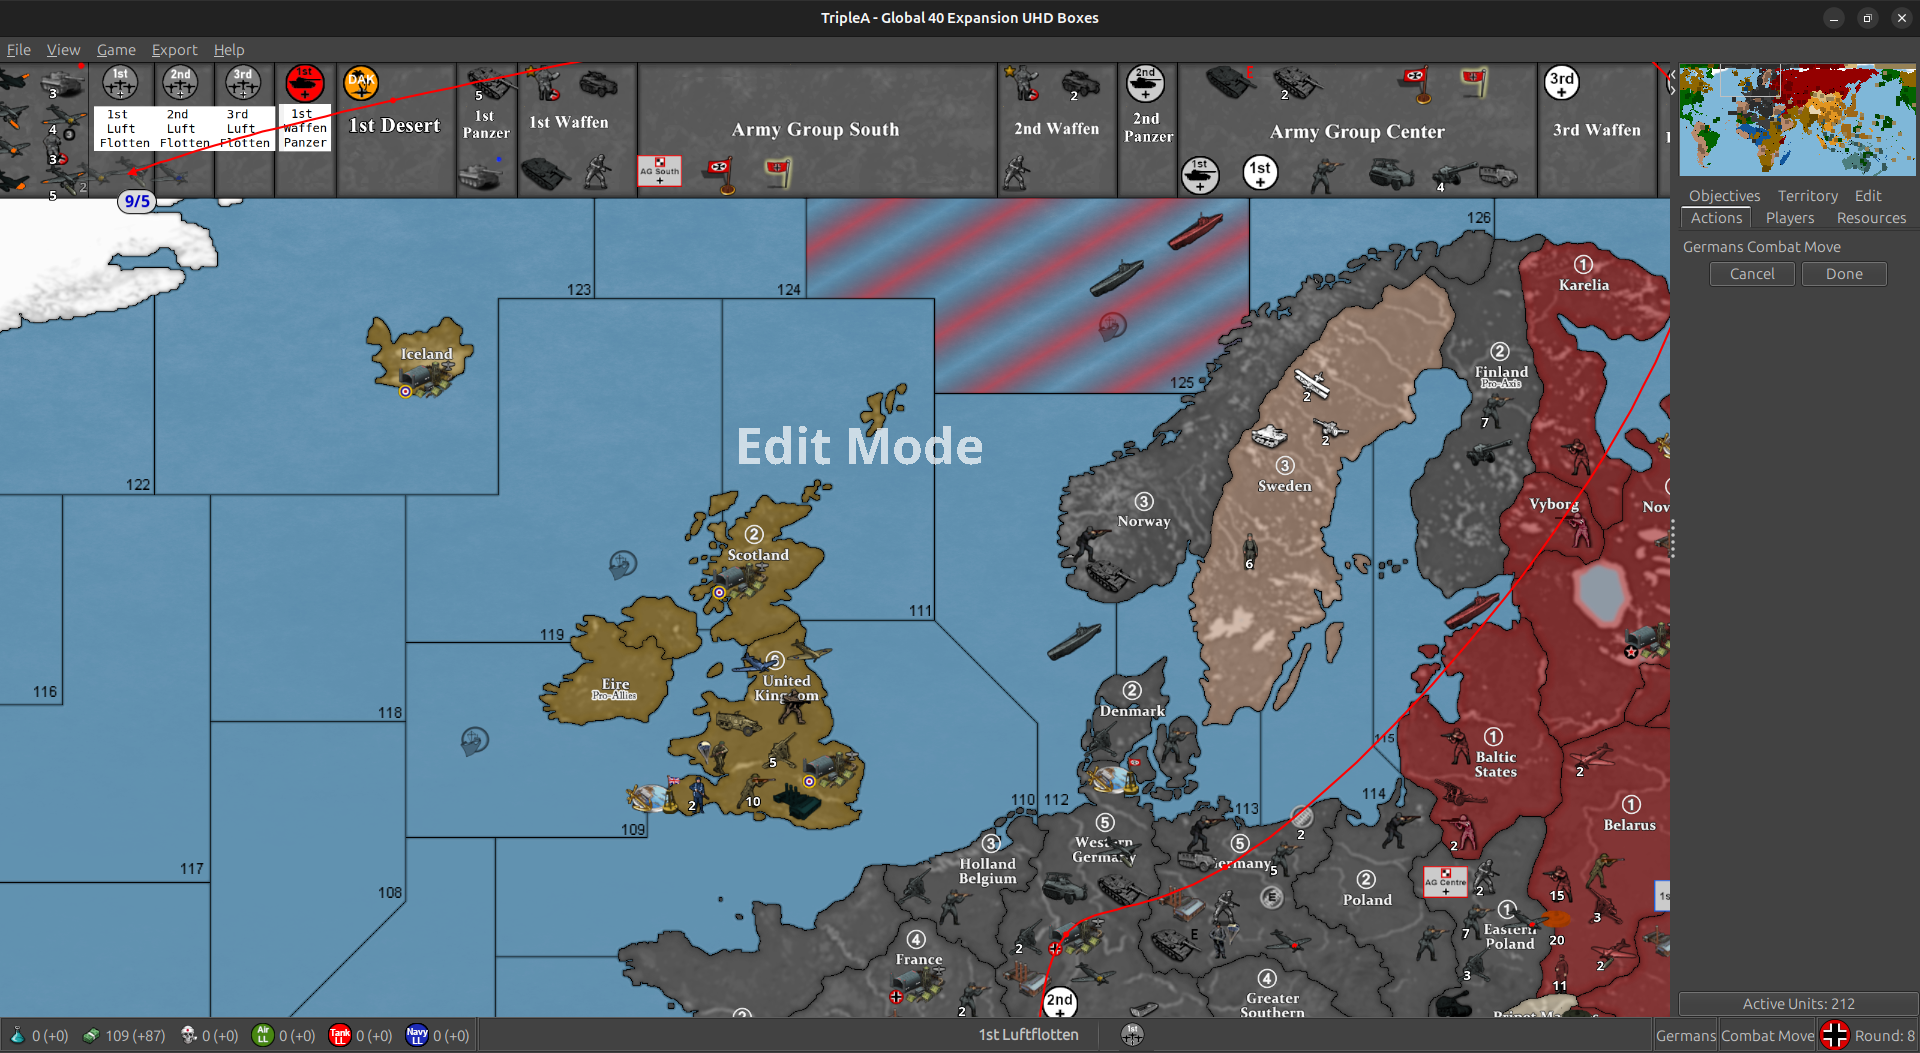
Task: Open the Export menu
Action: pyautogui.click(x=174, y=49)
